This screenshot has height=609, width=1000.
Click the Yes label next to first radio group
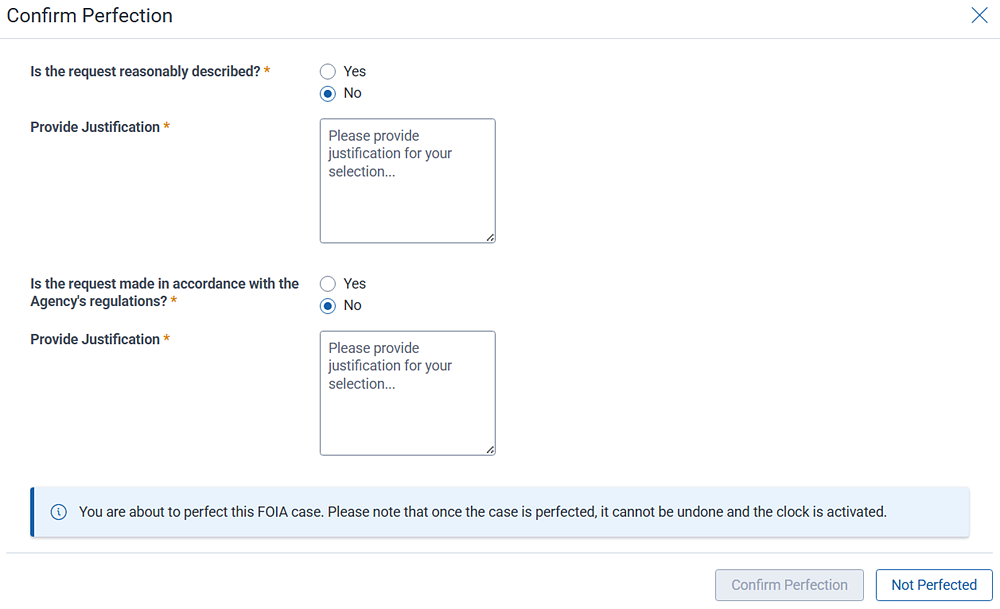[x=353, y=71]
